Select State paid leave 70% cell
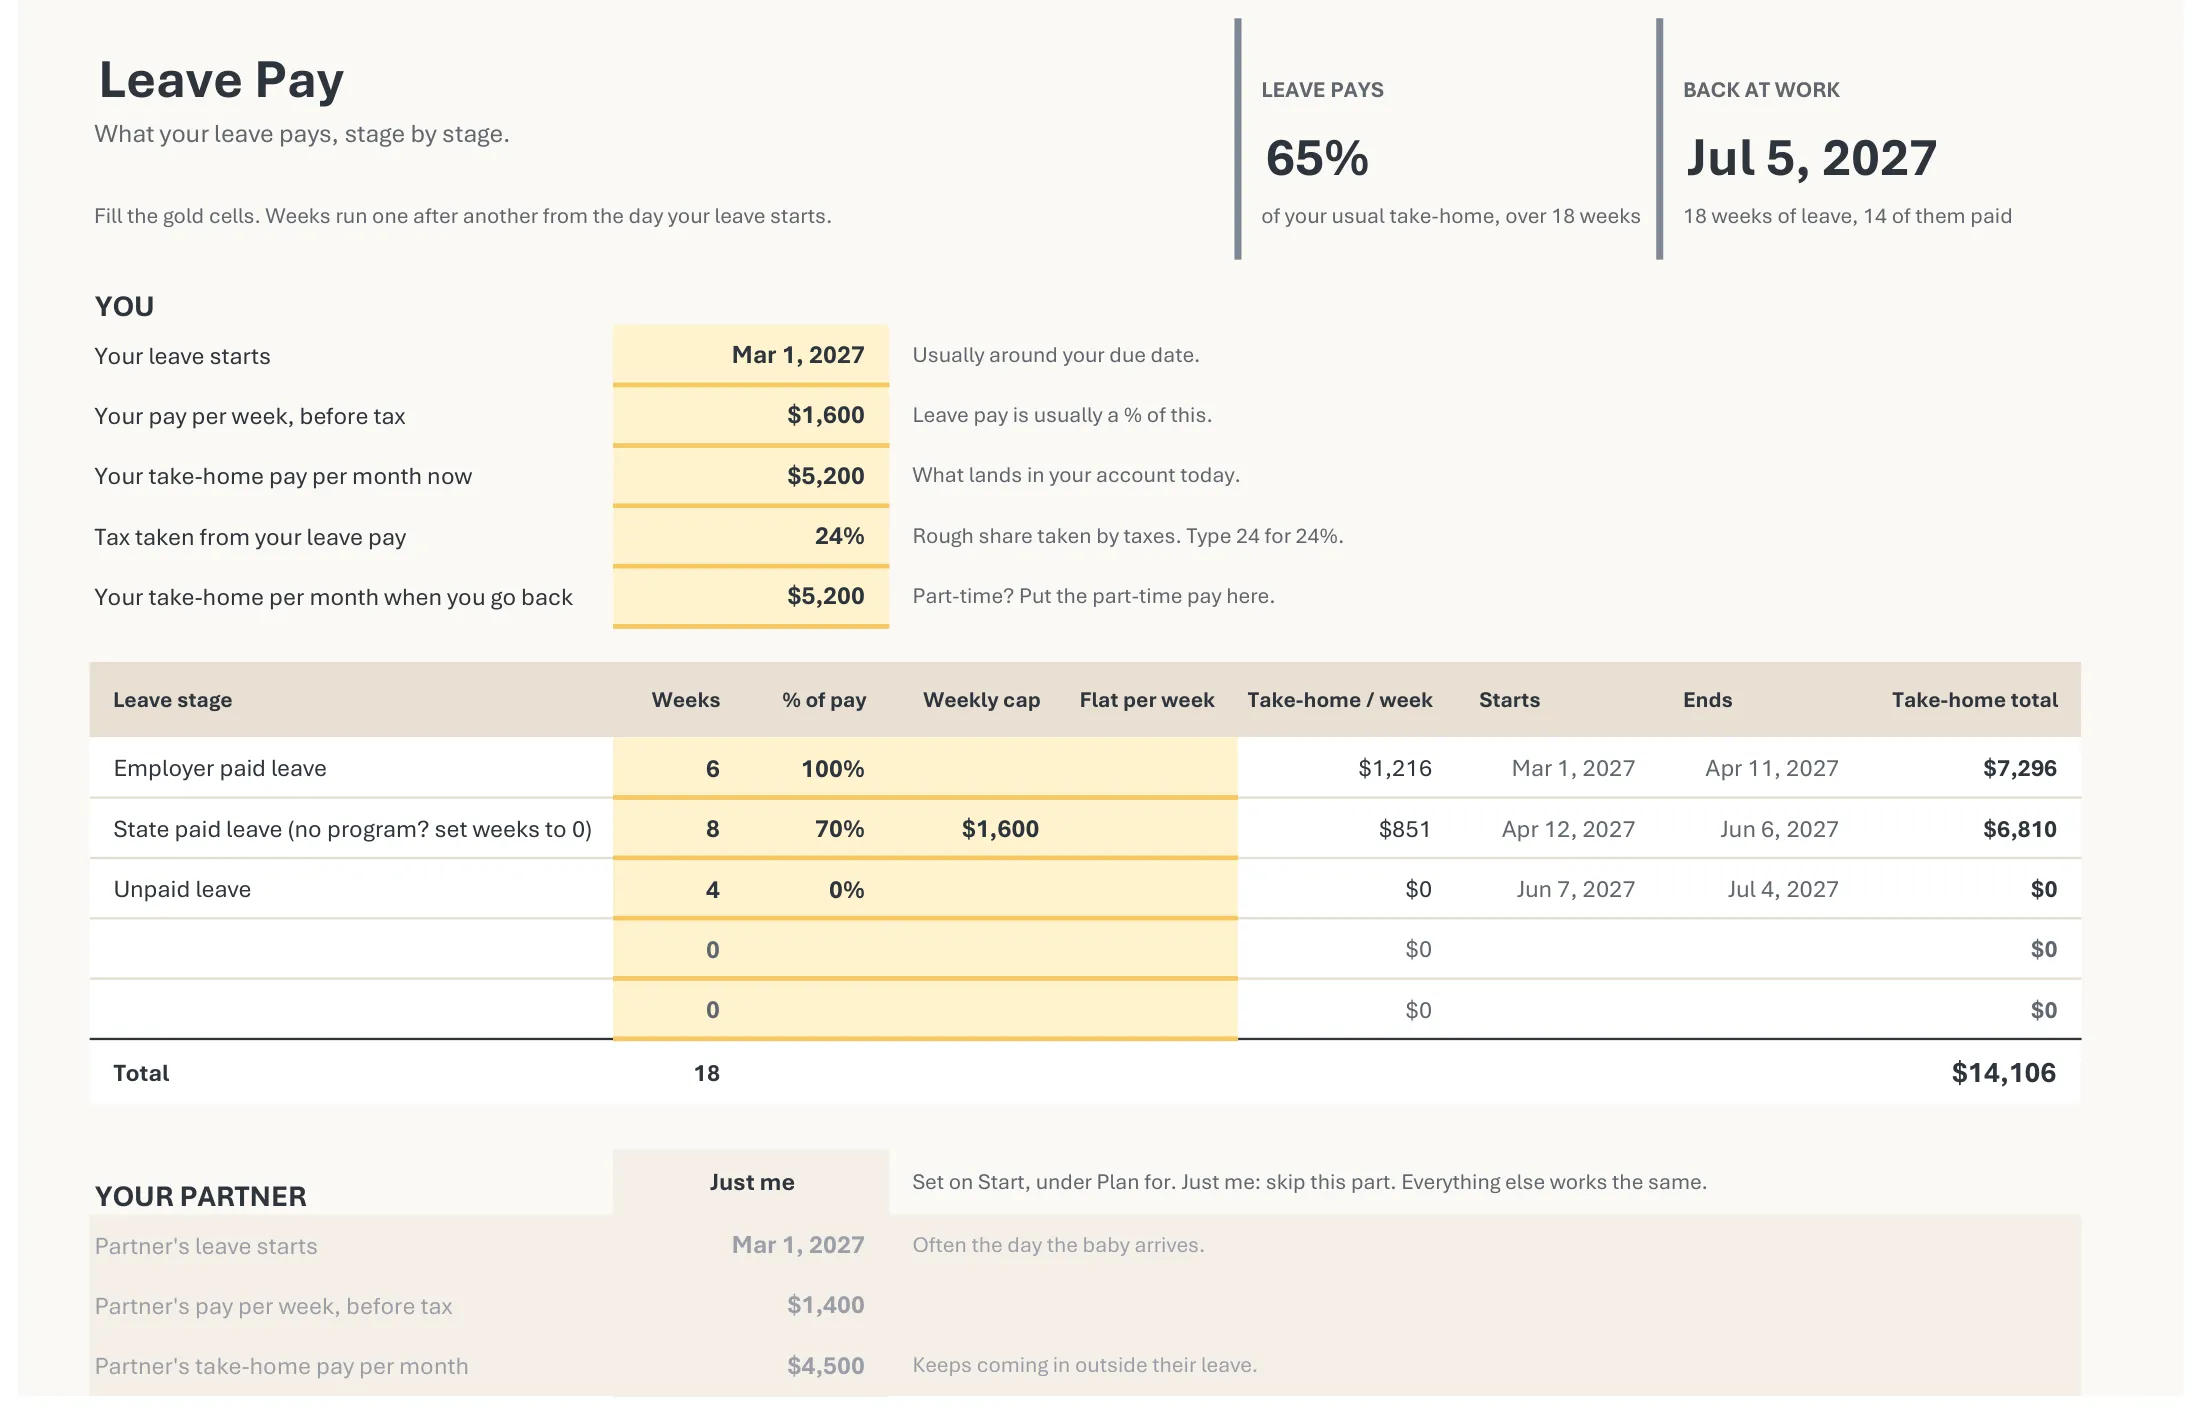Image resolution: width=2201 pixels, height=1415 pixels. point(816,829)
